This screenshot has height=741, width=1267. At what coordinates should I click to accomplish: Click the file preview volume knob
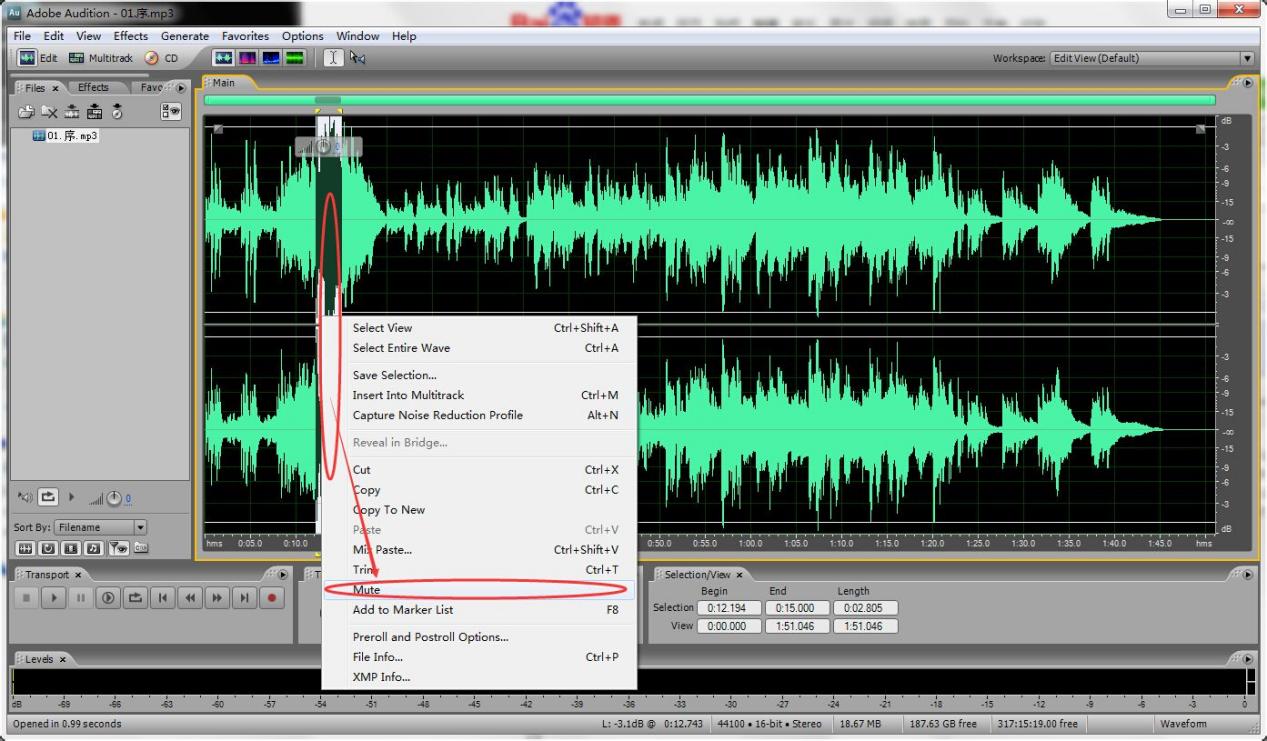[113, 498]
